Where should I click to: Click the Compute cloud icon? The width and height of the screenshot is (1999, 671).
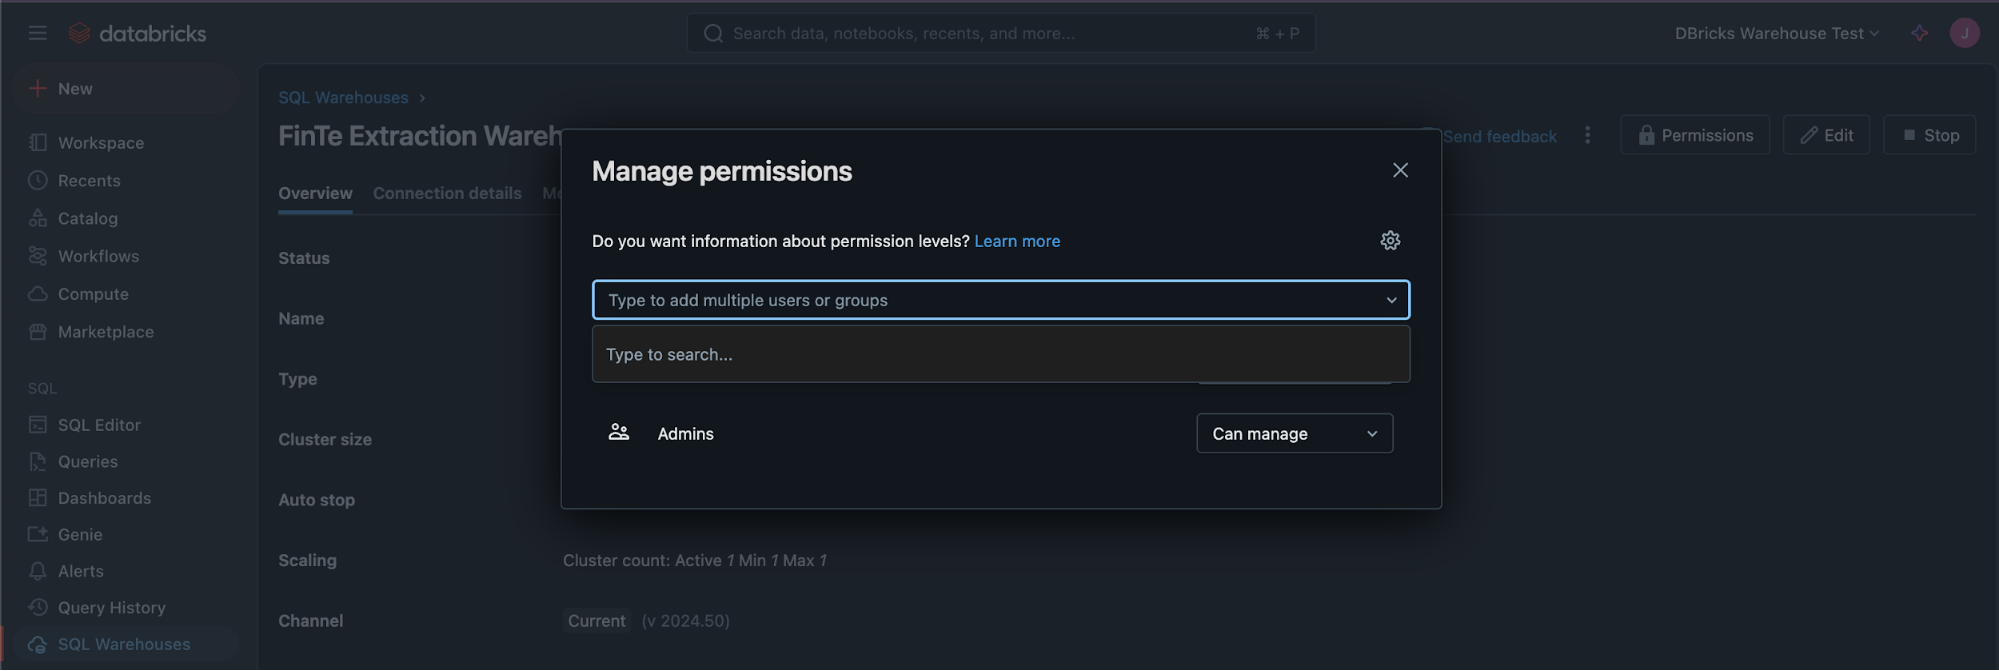click(38, 295)
